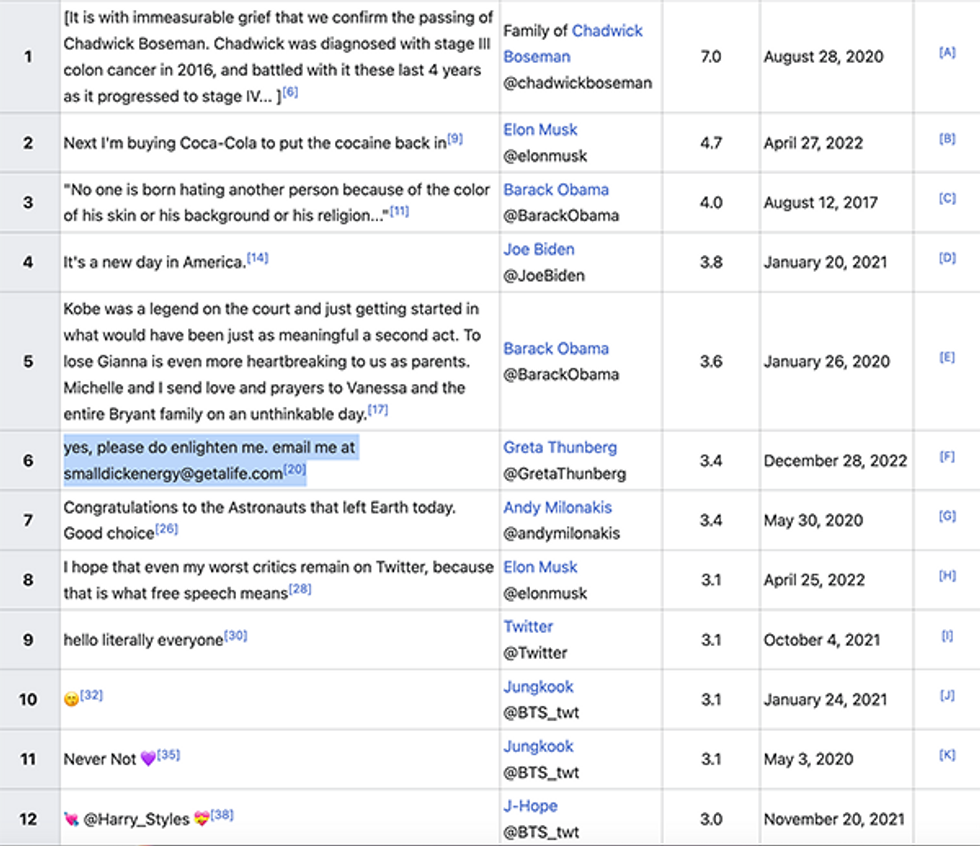Click date January 26, 2020

coord(826,361)
